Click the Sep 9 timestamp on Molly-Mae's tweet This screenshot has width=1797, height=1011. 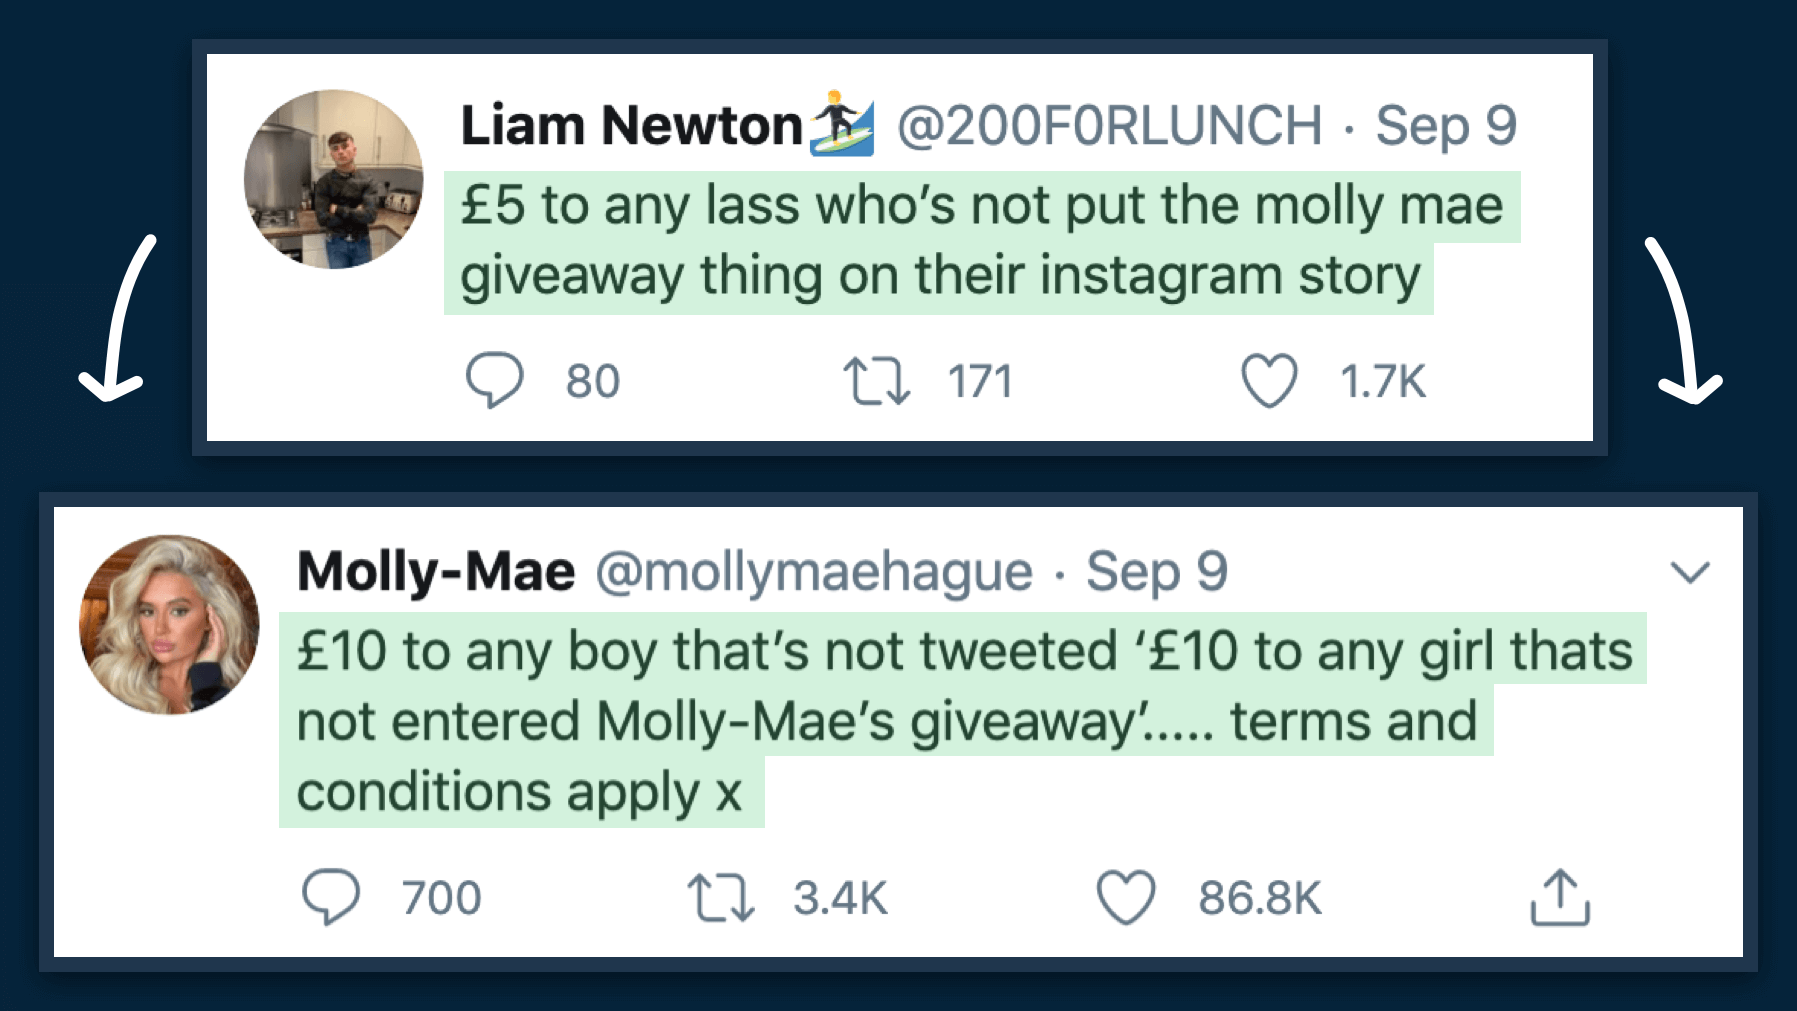click(x=1157, y=572)
